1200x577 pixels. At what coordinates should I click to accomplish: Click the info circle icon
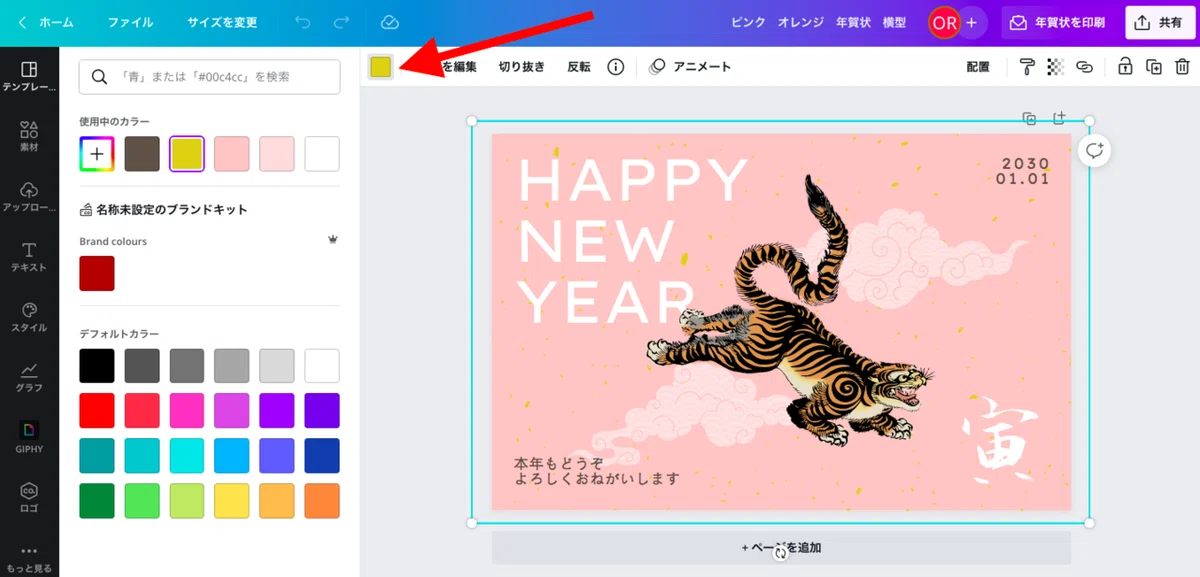click(x=616, y=67)
